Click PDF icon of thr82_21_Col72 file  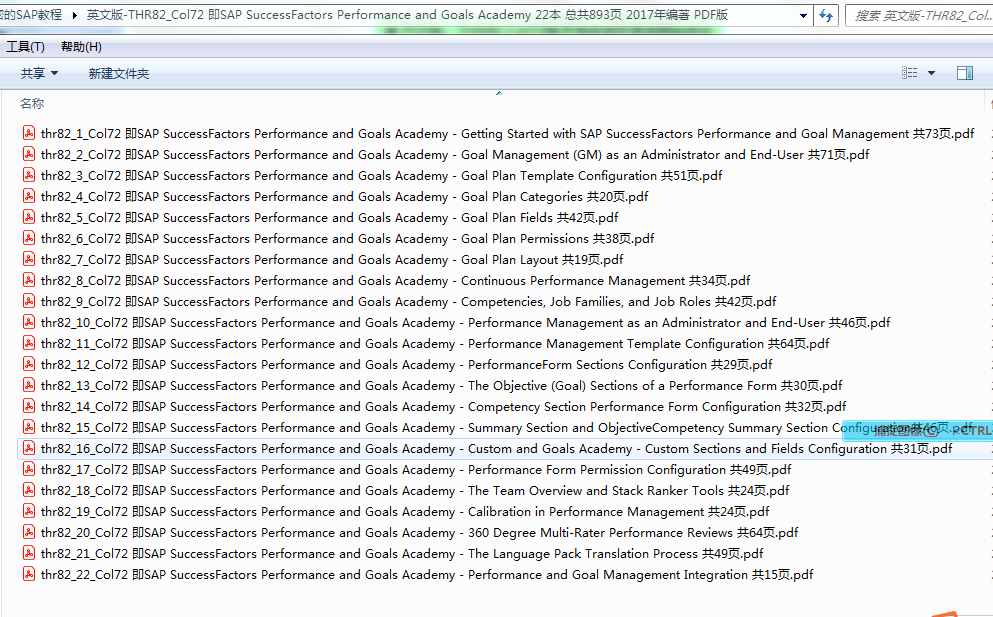click(x=28, y=552)
